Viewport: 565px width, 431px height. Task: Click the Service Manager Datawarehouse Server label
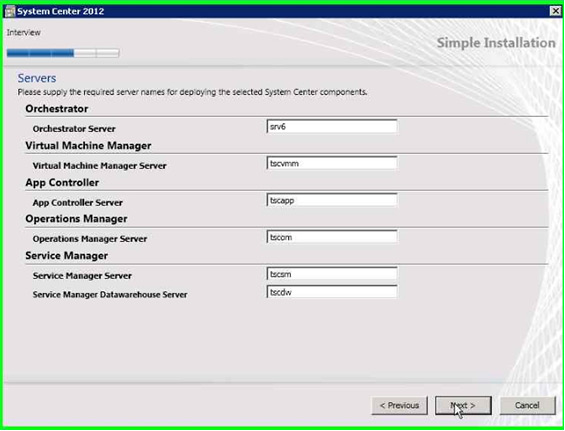click(110, 294)
